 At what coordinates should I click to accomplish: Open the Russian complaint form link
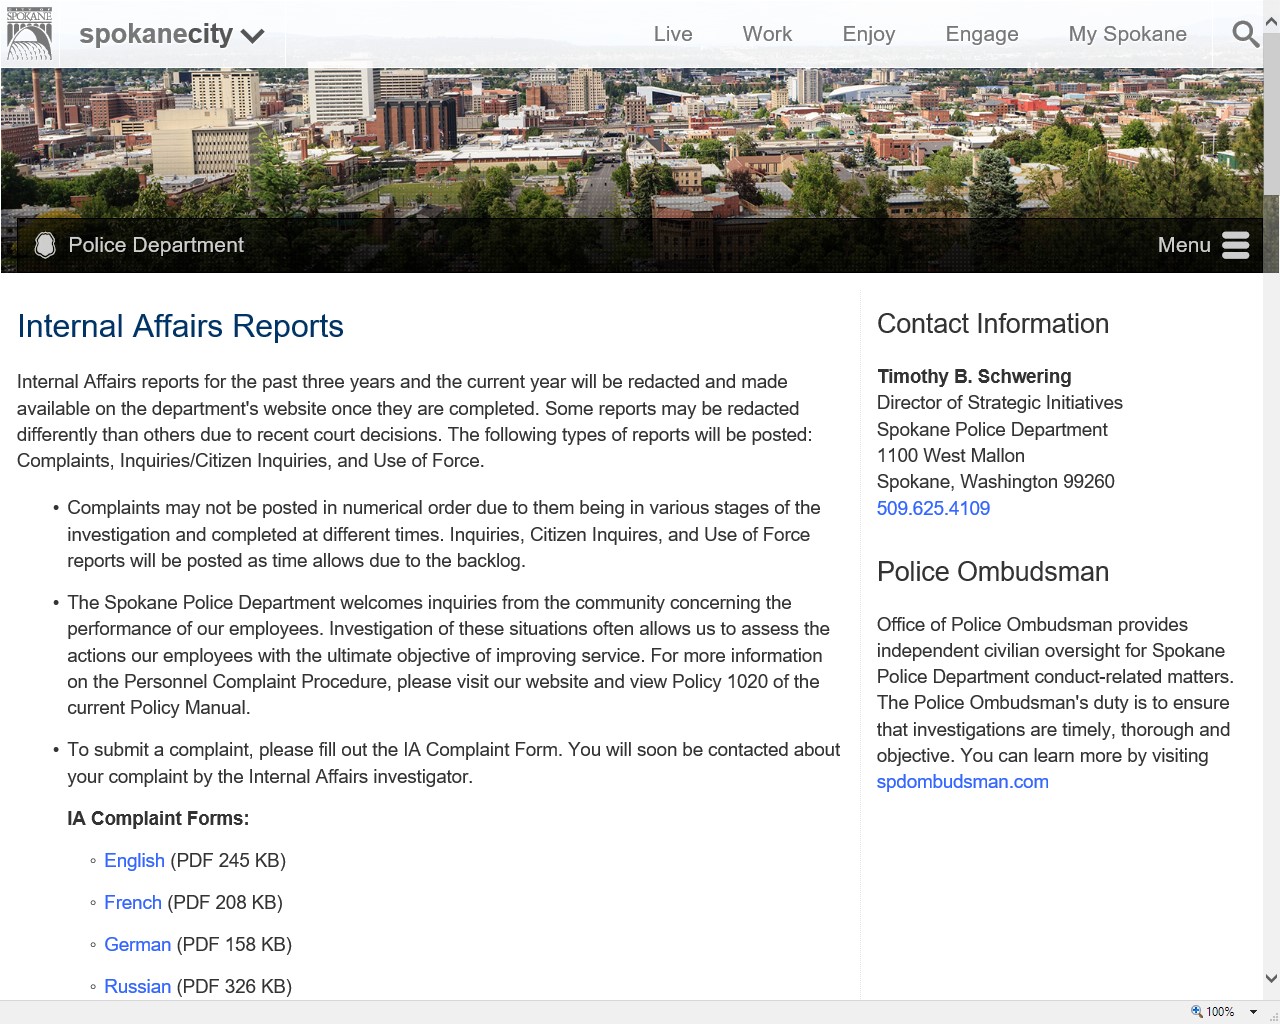[x=137, y=986]
